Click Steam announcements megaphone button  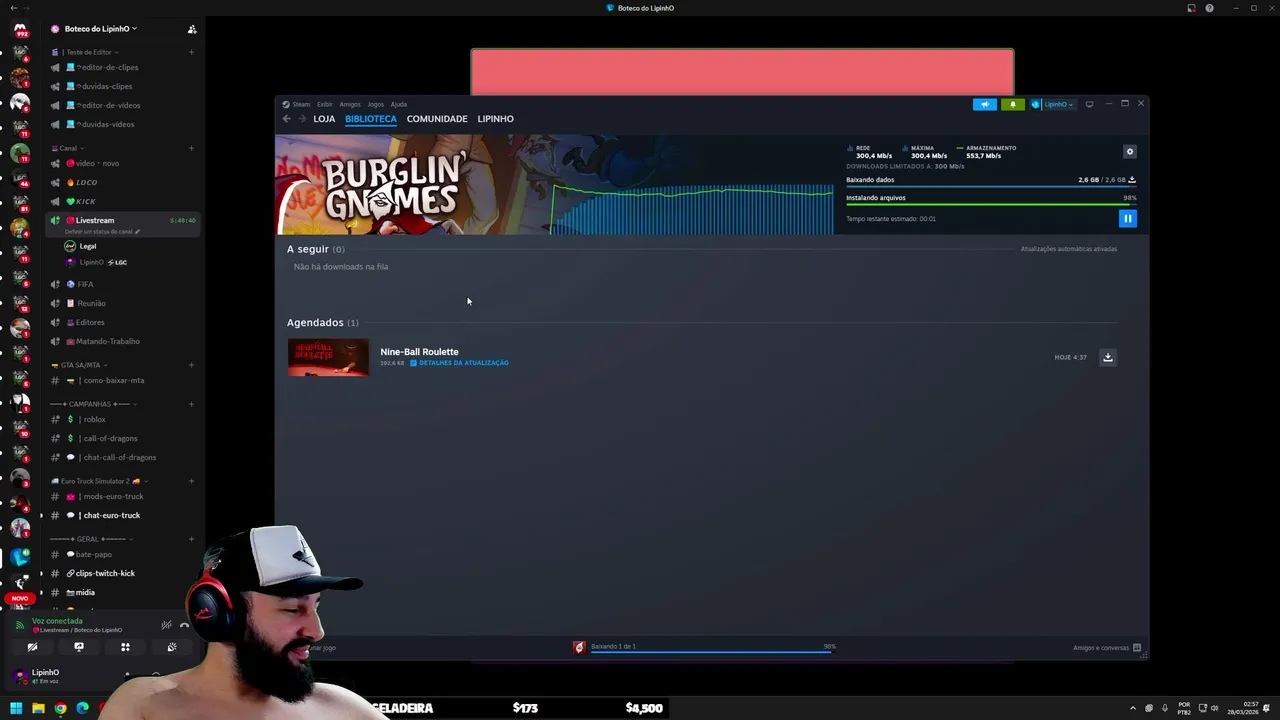[985, 104]
